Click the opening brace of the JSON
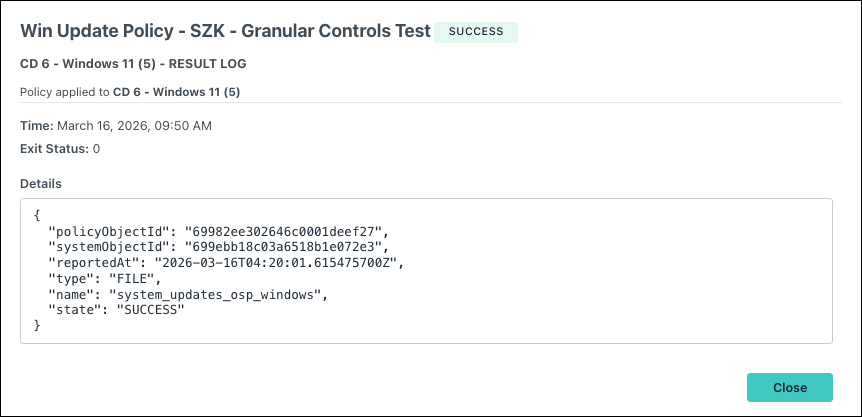Screen dimensions: 862x417 [37, 214]
